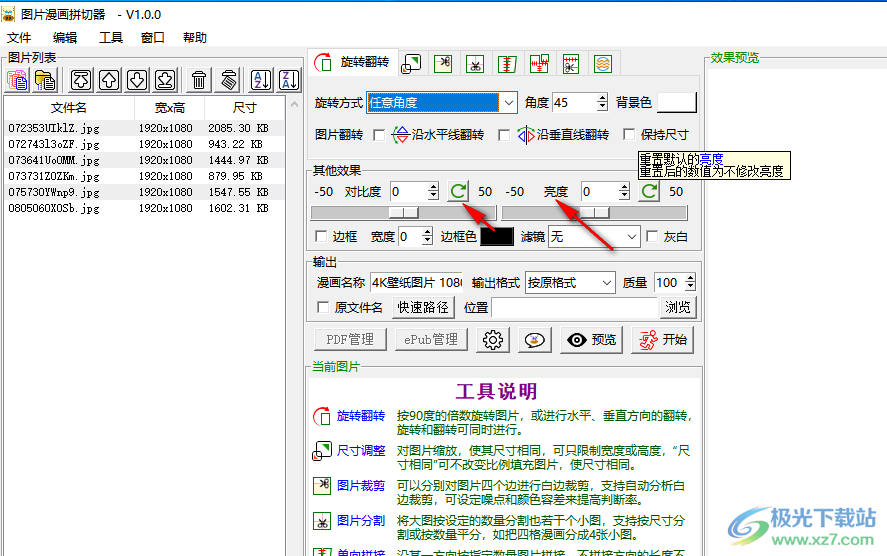
Task: Click the 亮度 spinner arrows
Action: pos(624,191)
